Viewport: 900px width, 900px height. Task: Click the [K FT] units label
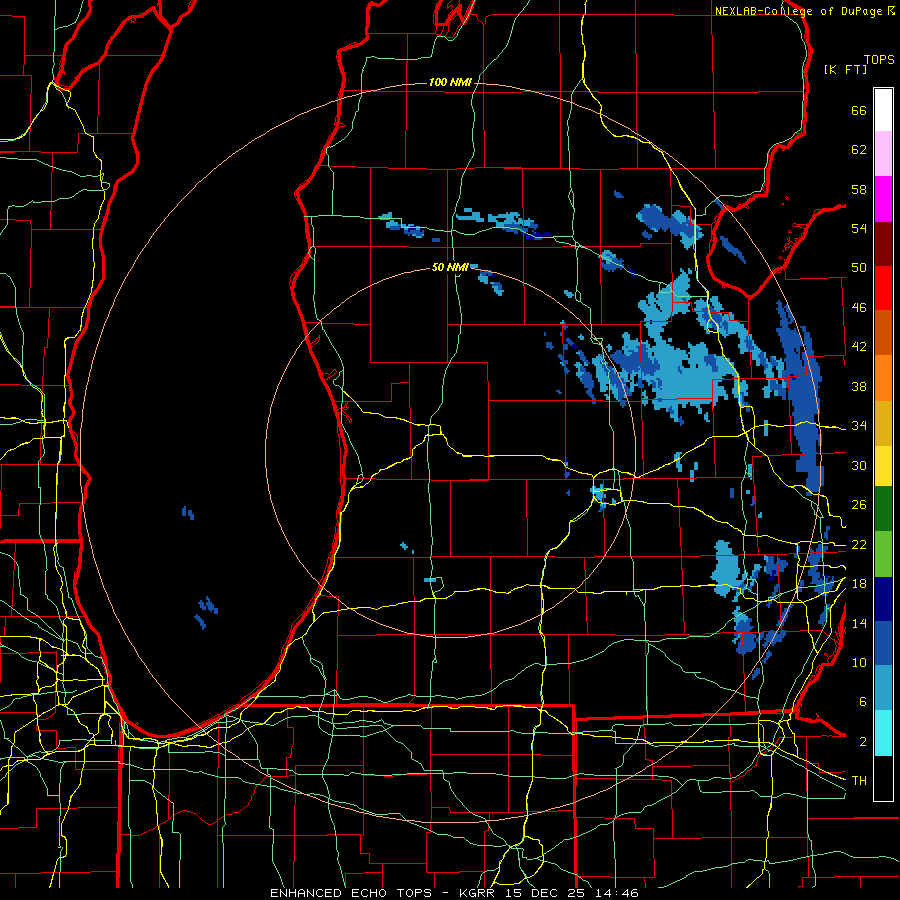[845, 70]
